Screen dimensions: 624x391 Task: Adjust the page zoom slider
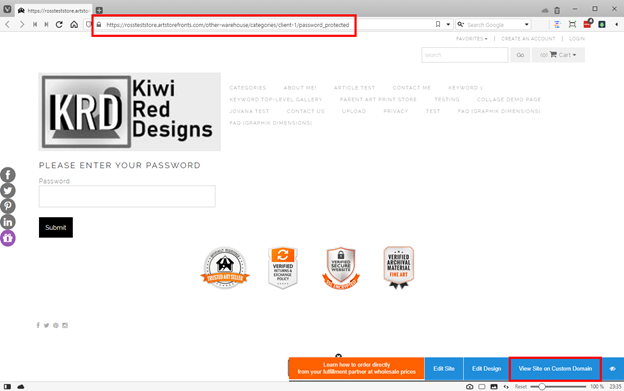point(558,387)
